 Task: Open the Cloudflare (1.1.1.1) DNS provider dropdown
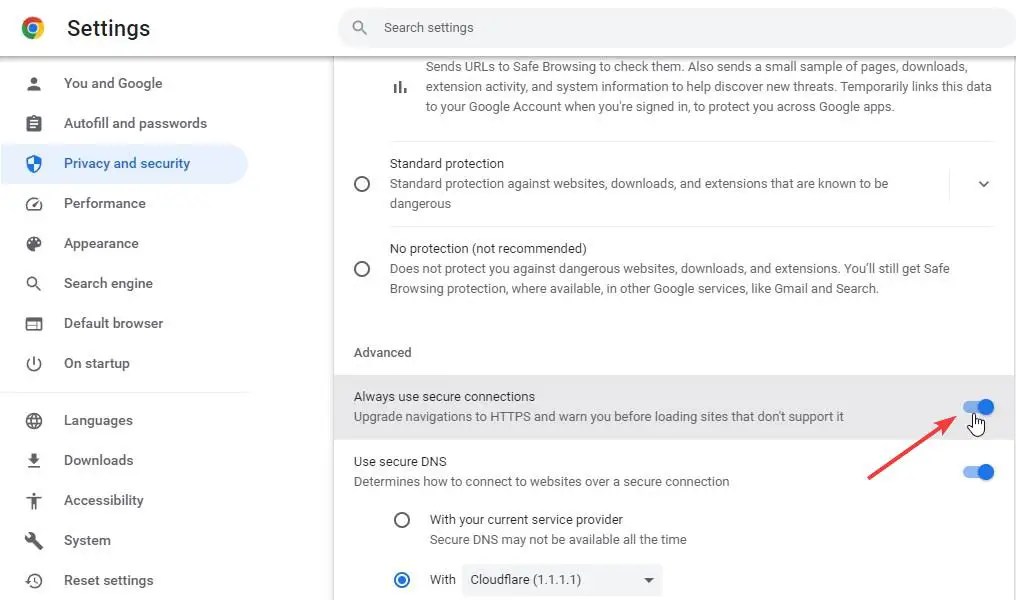tap(562, 580)
